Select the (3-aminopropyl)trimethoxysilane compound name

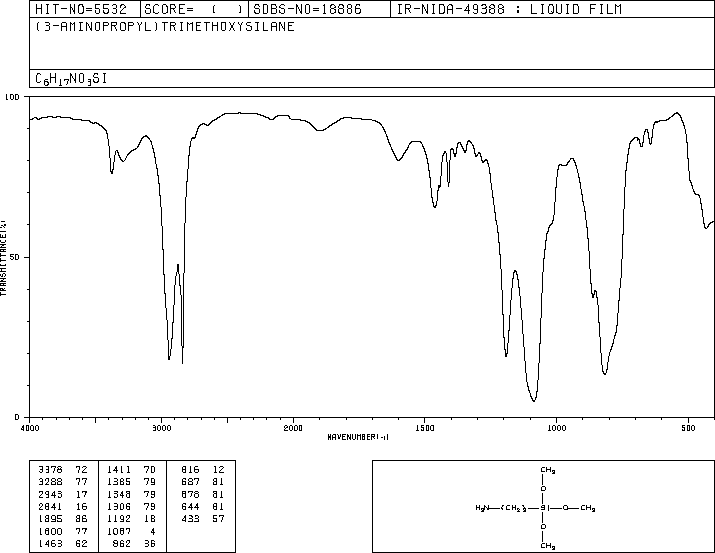coord(165,26)
